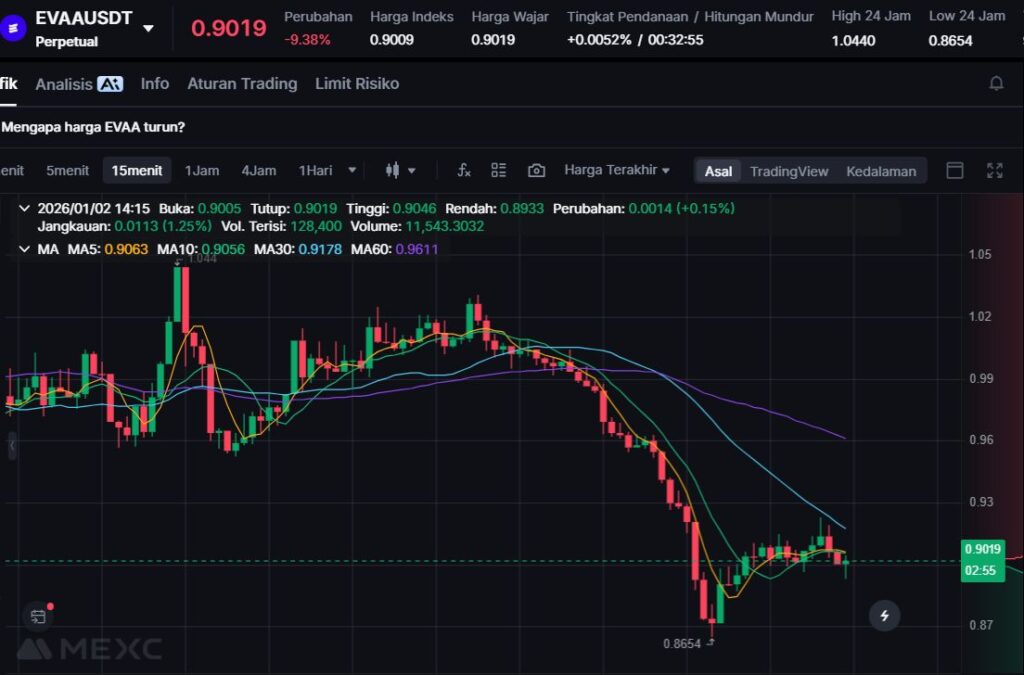Switch chart source to TradingView
The height and width of the screenshot is (675, 1024).
789,171
